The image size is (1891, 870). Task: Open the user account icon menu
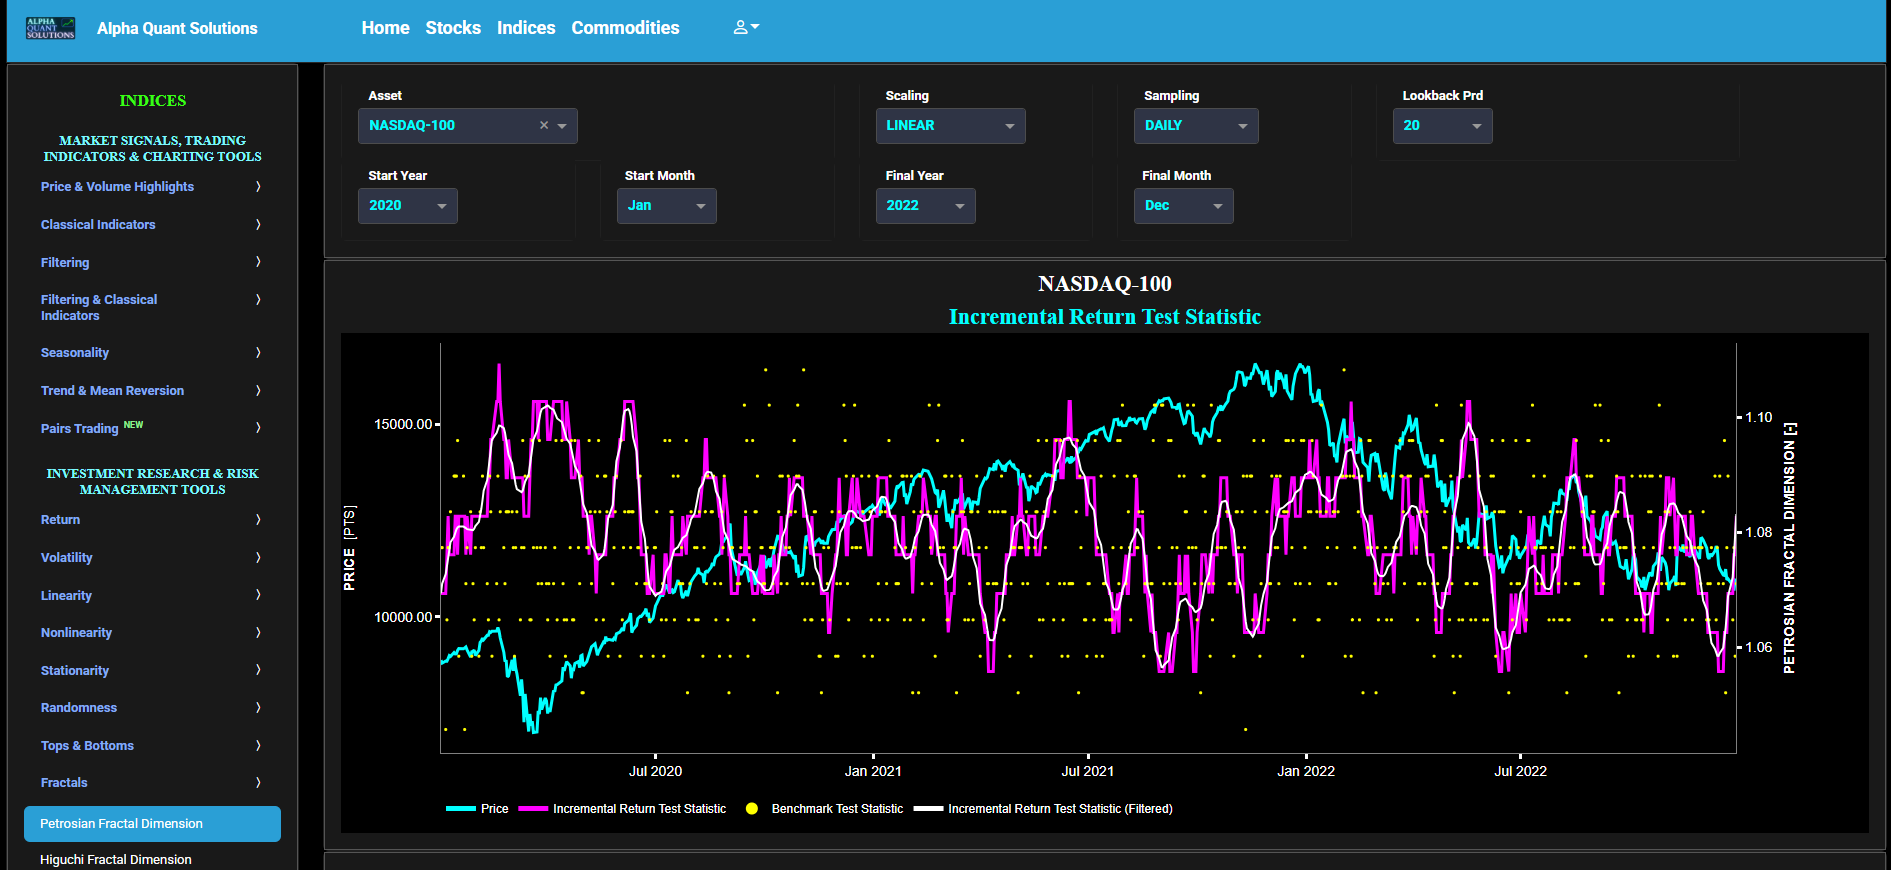(x=746, y=28)
